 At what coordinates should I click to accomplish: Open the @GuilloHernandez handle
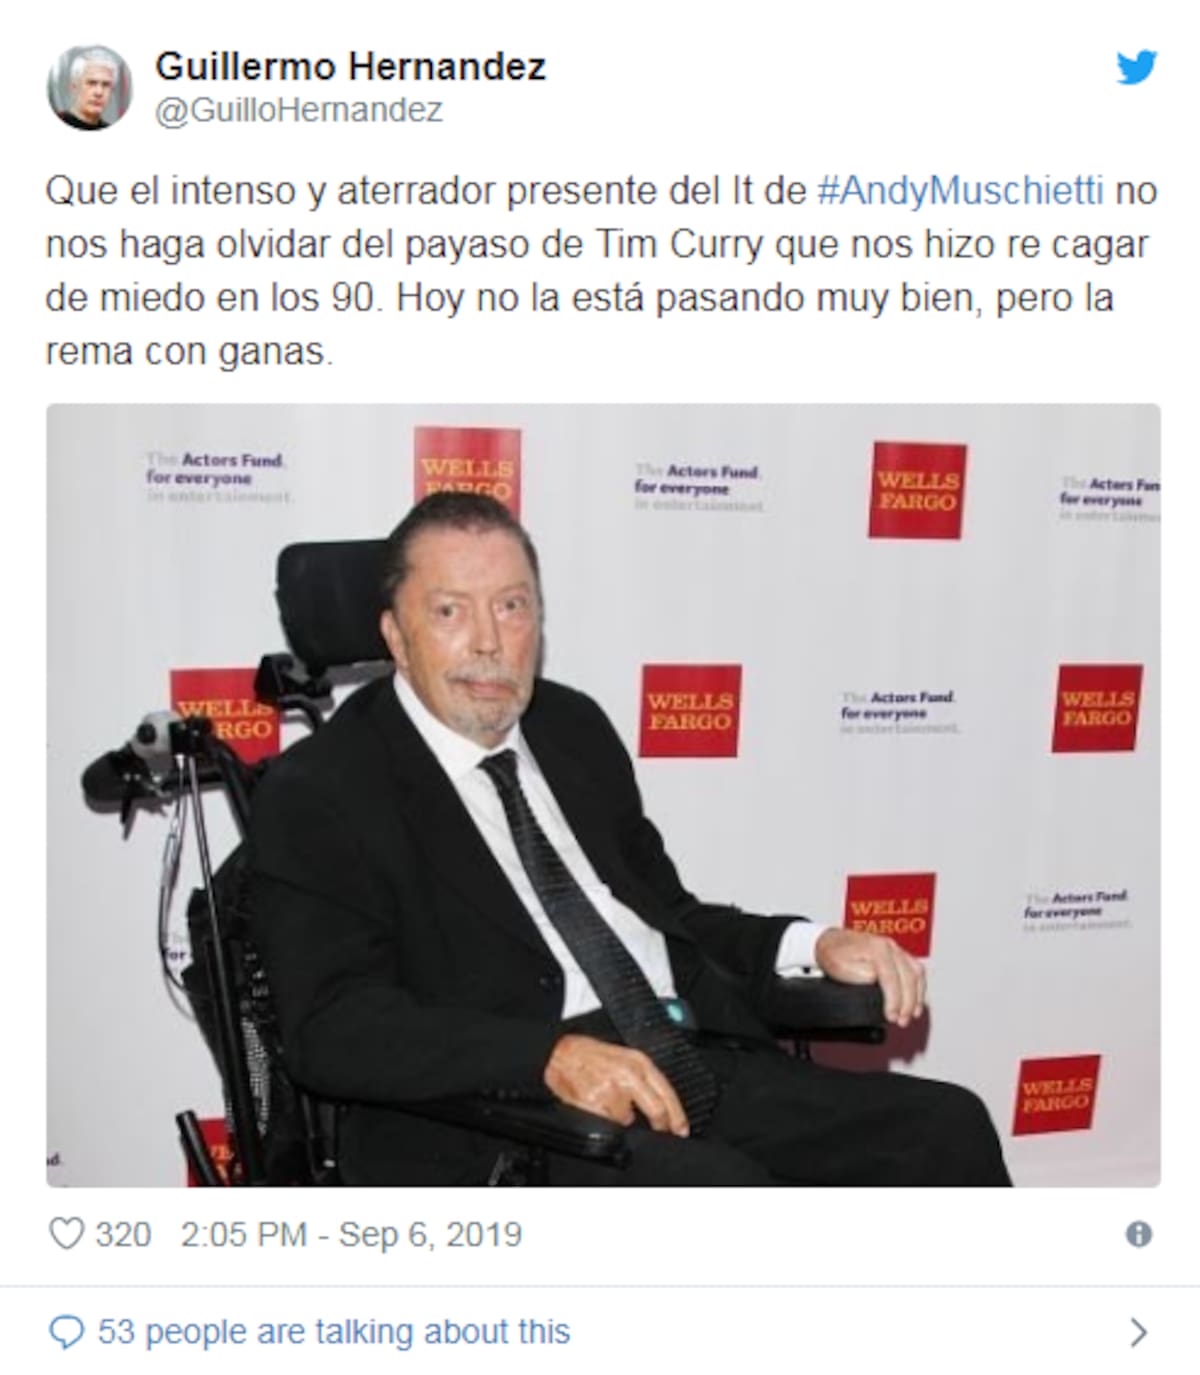click(x=299, y=110)
